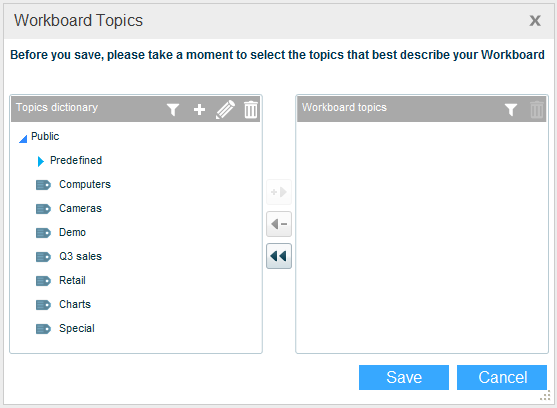The width and height of the screenshot is (557, 408).
Task: Add a new topic with plus icon
Action: click(x=199, y=109)
